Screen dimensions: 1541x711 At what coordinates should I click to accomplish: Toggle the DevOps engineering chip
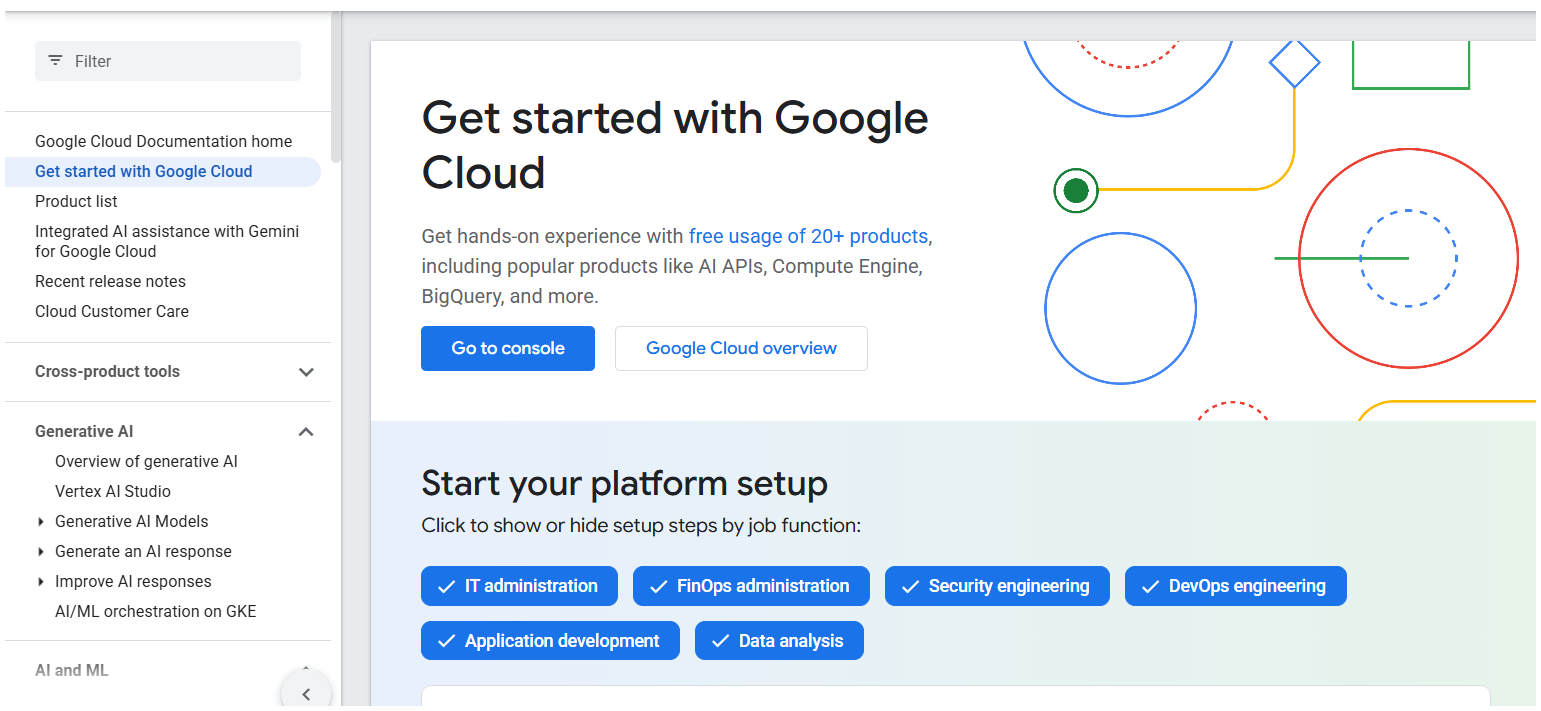1235,586
